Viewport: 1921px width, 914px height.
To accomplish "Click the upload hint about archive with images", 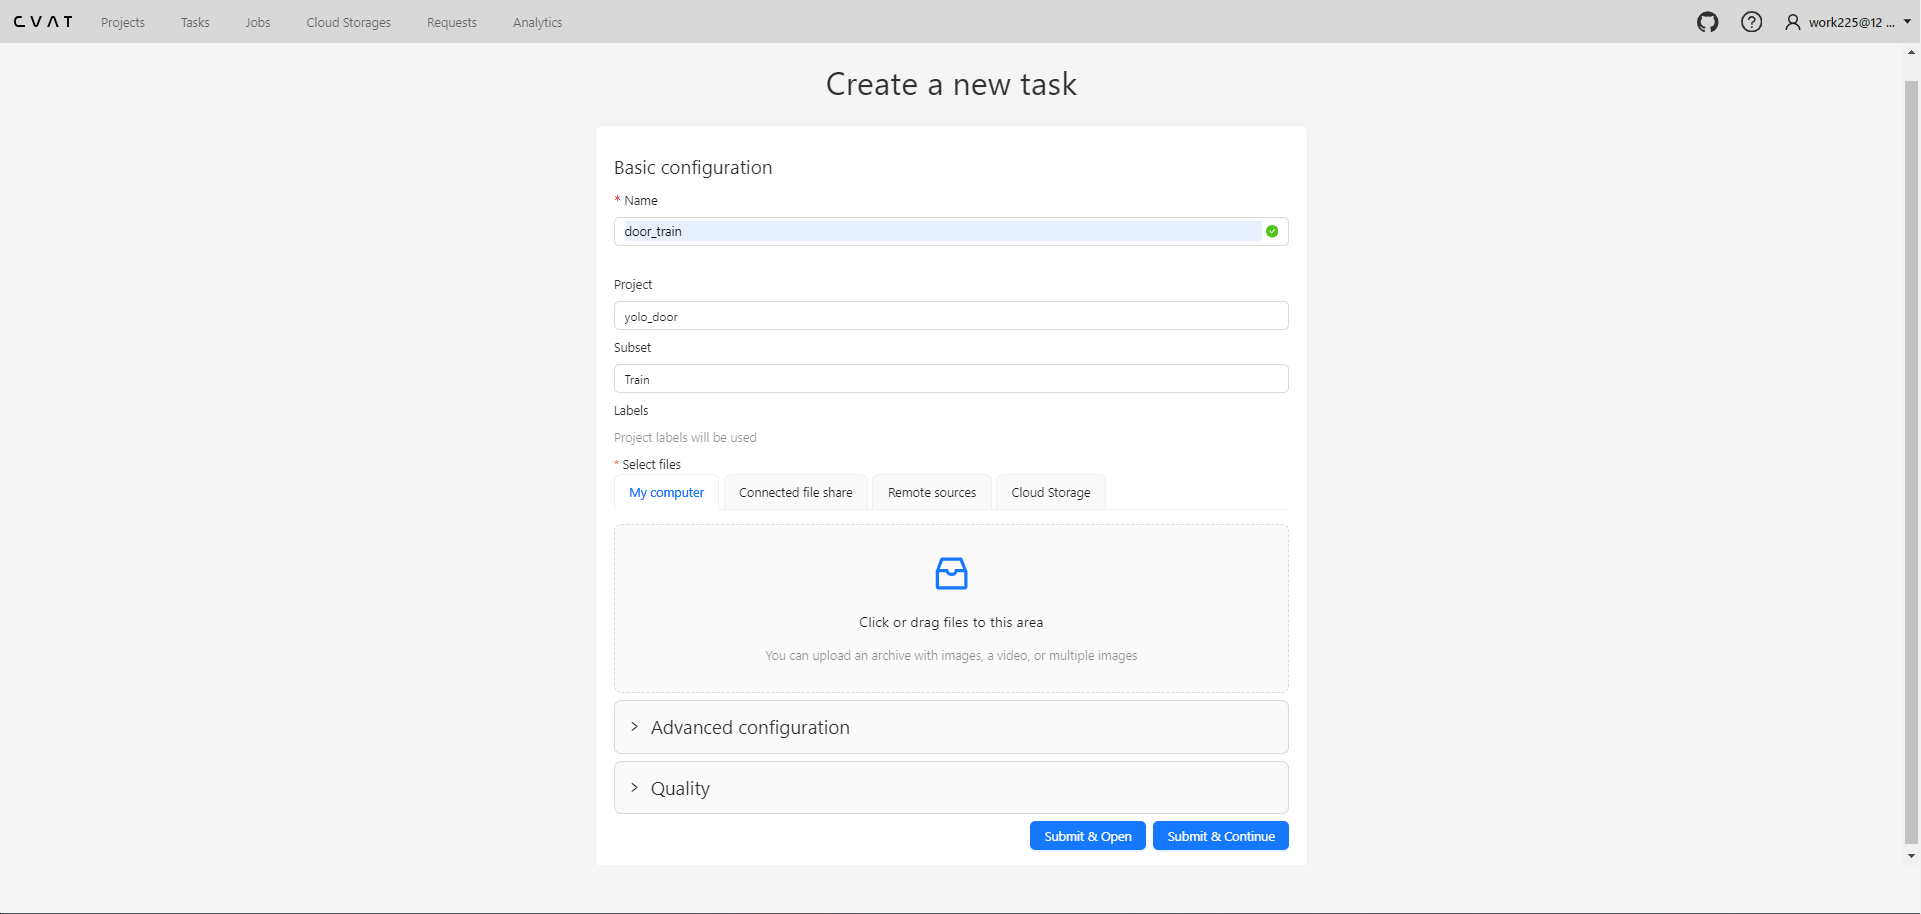I will [x=951, y=655].
